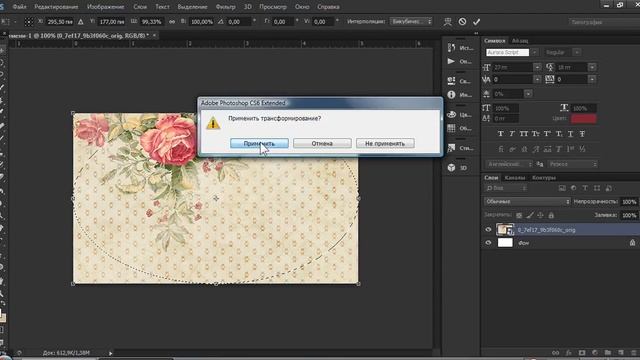Cancel transform with the no-entry icon
Screen dimensions: 640x360
tap(462, 22)
